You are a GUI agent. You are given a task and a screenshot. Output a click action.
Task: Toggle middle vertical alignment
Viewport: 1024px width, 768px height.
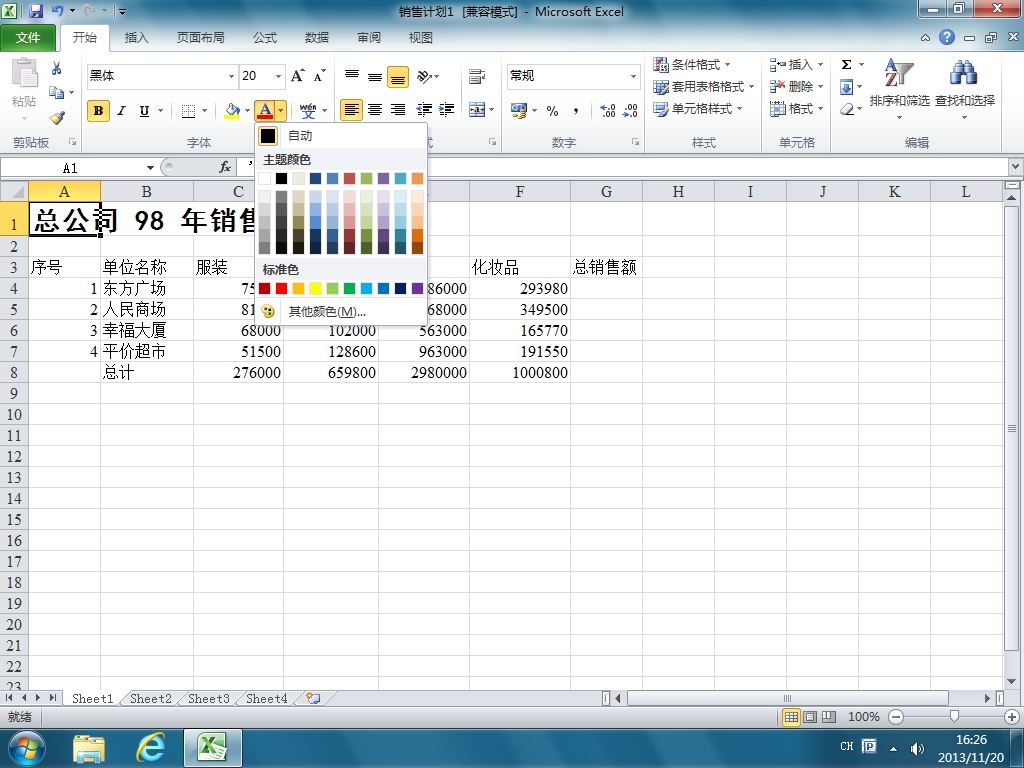(x=375, y=76)
